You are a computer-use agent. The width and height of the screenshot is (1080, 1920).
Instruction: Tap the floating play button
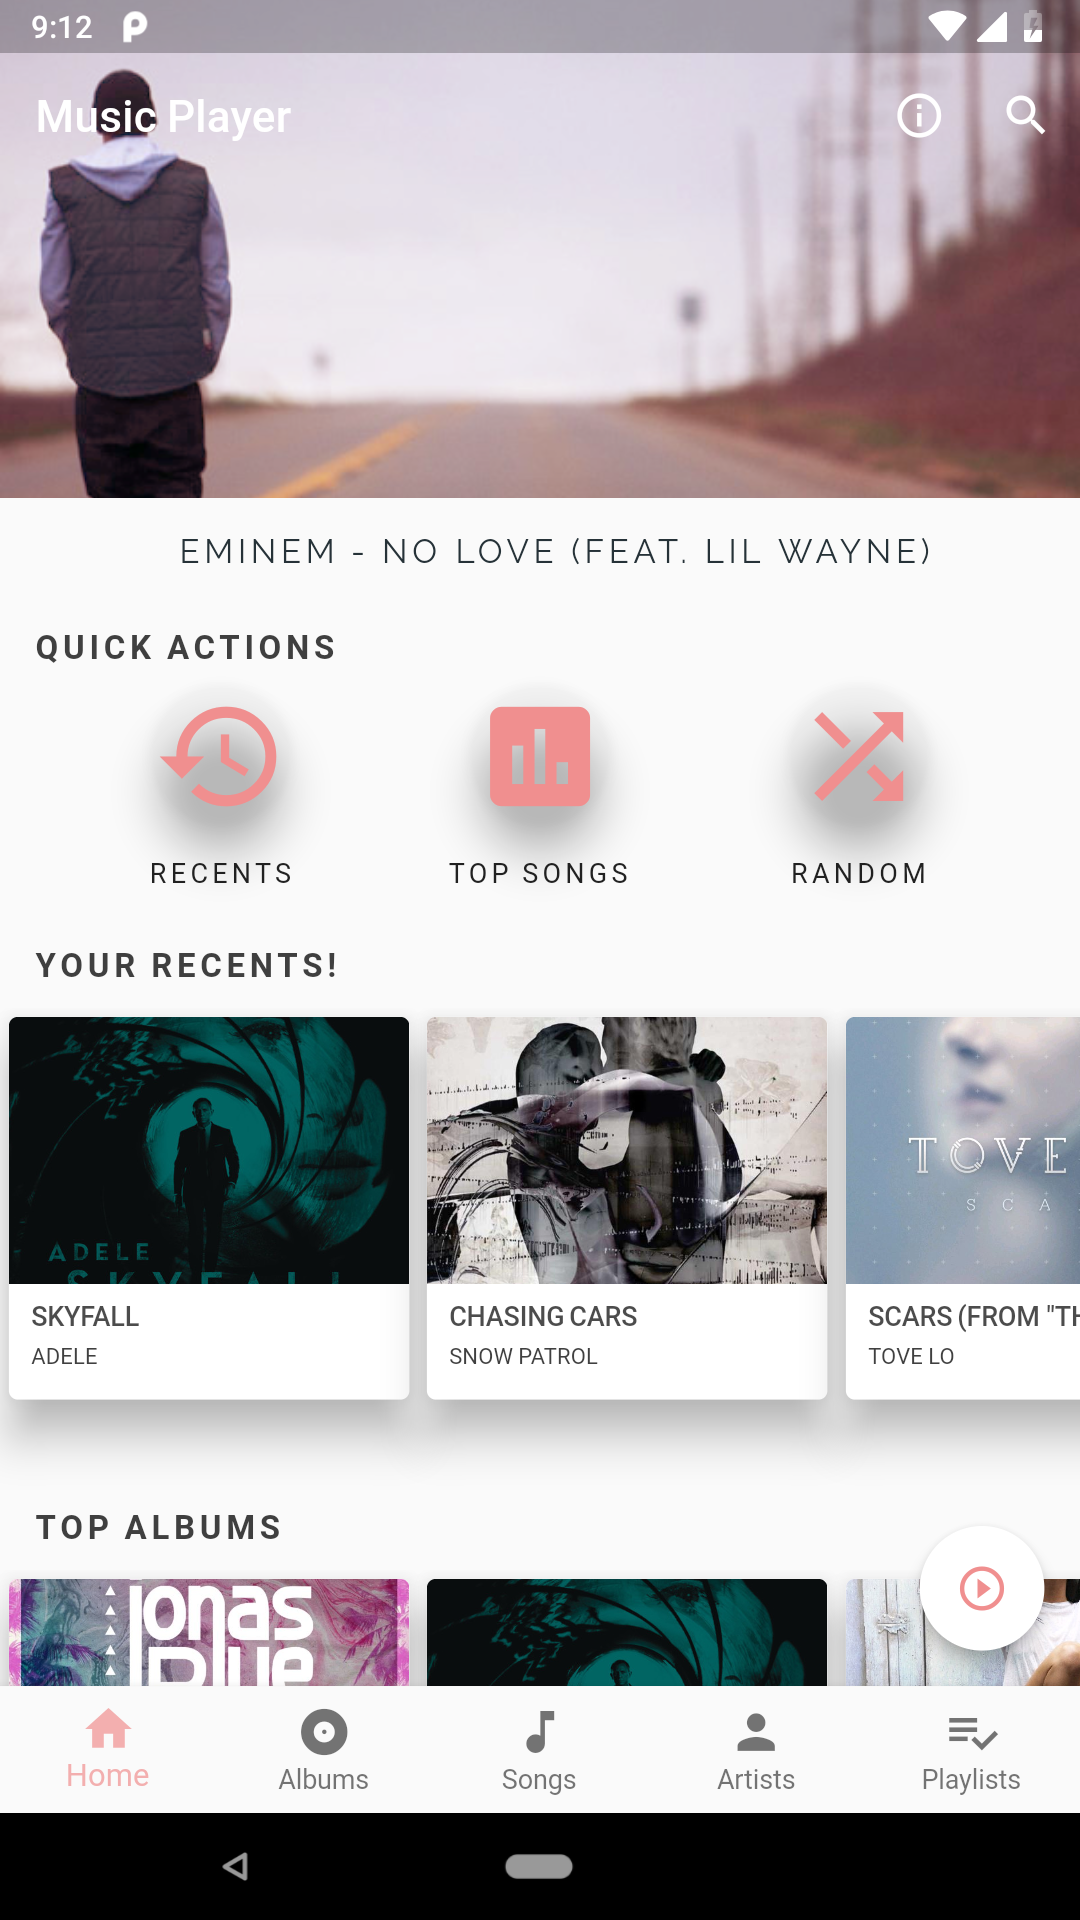(981, 1588)
